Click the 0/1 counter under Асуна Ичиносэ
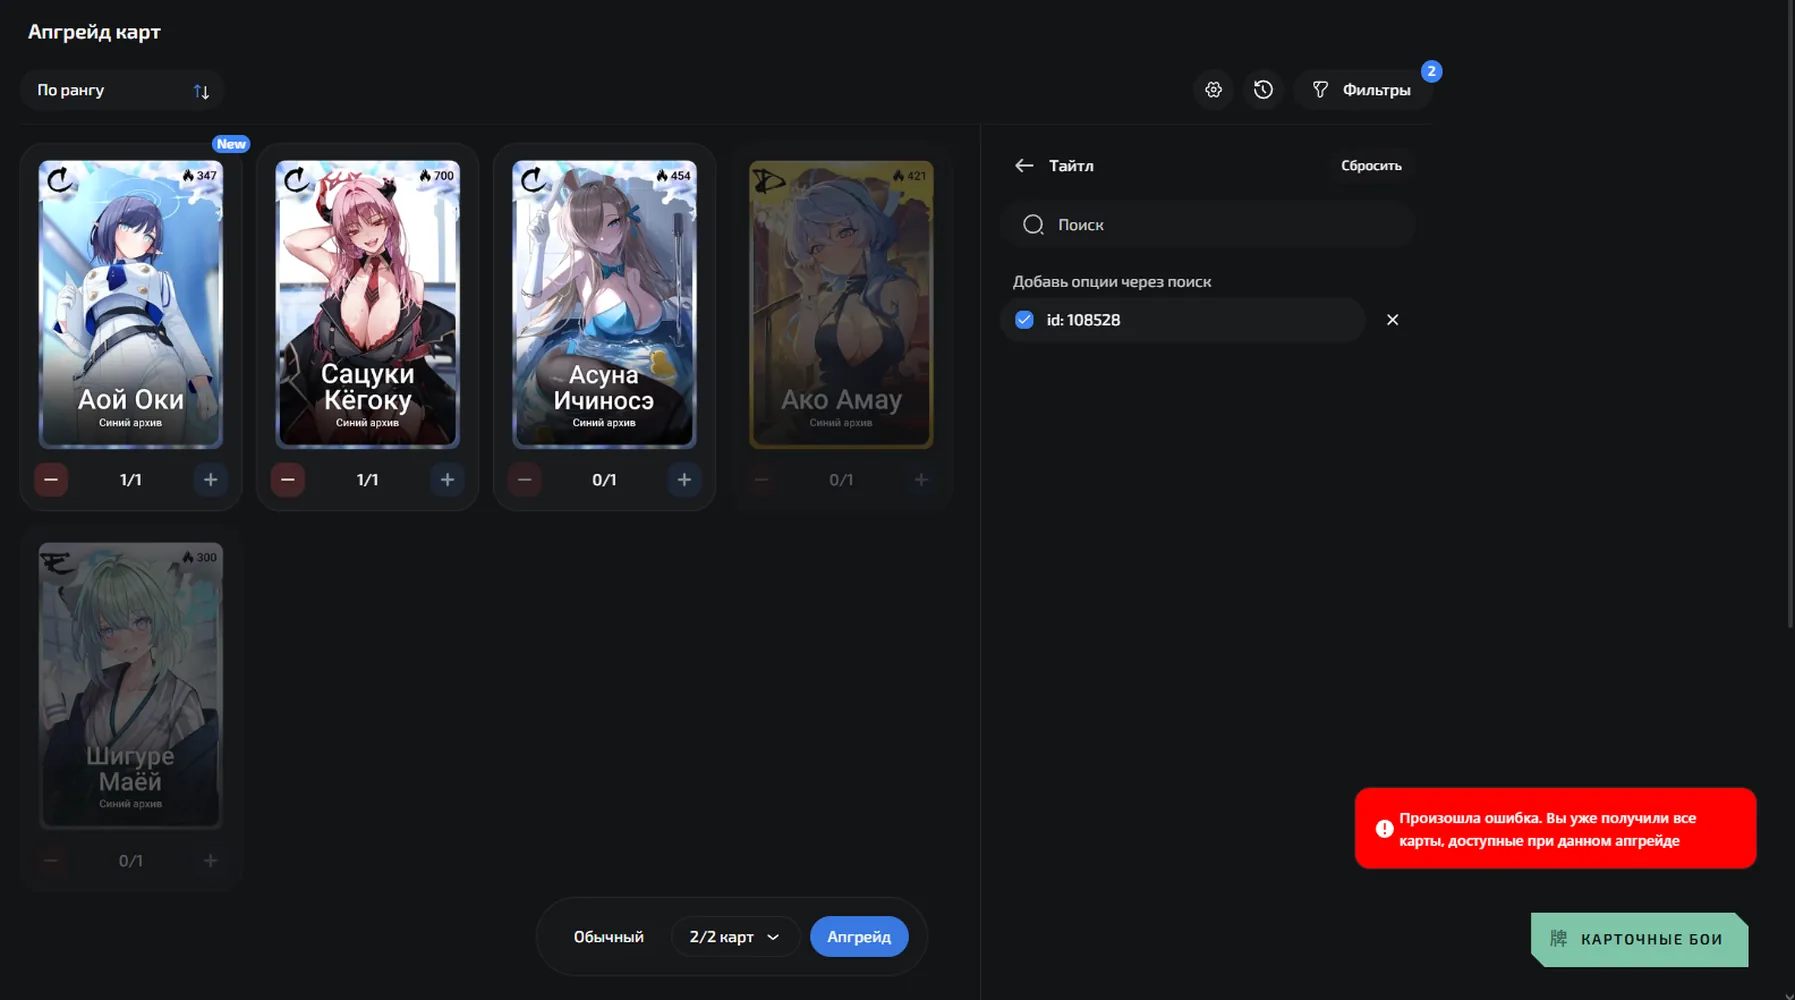Screen dimensions: 1795x1000 coord(604,480)
